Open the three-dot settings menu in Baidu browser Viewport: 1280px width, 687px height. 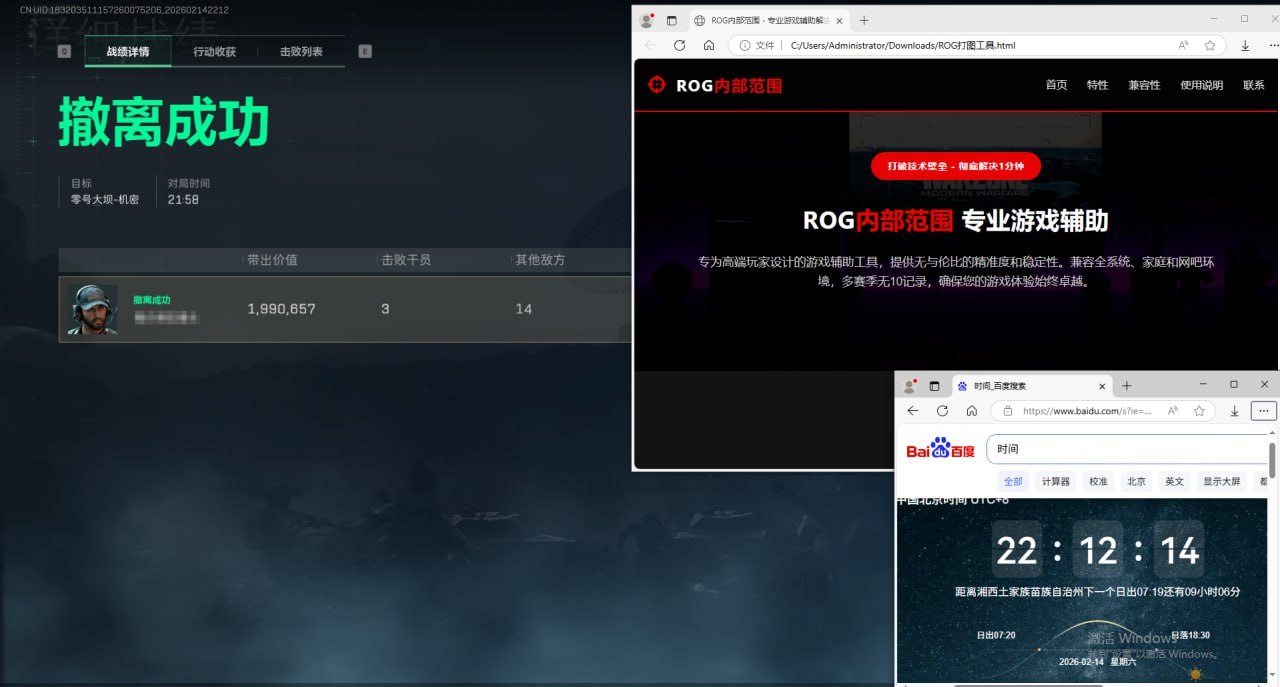click(1264, 411)
